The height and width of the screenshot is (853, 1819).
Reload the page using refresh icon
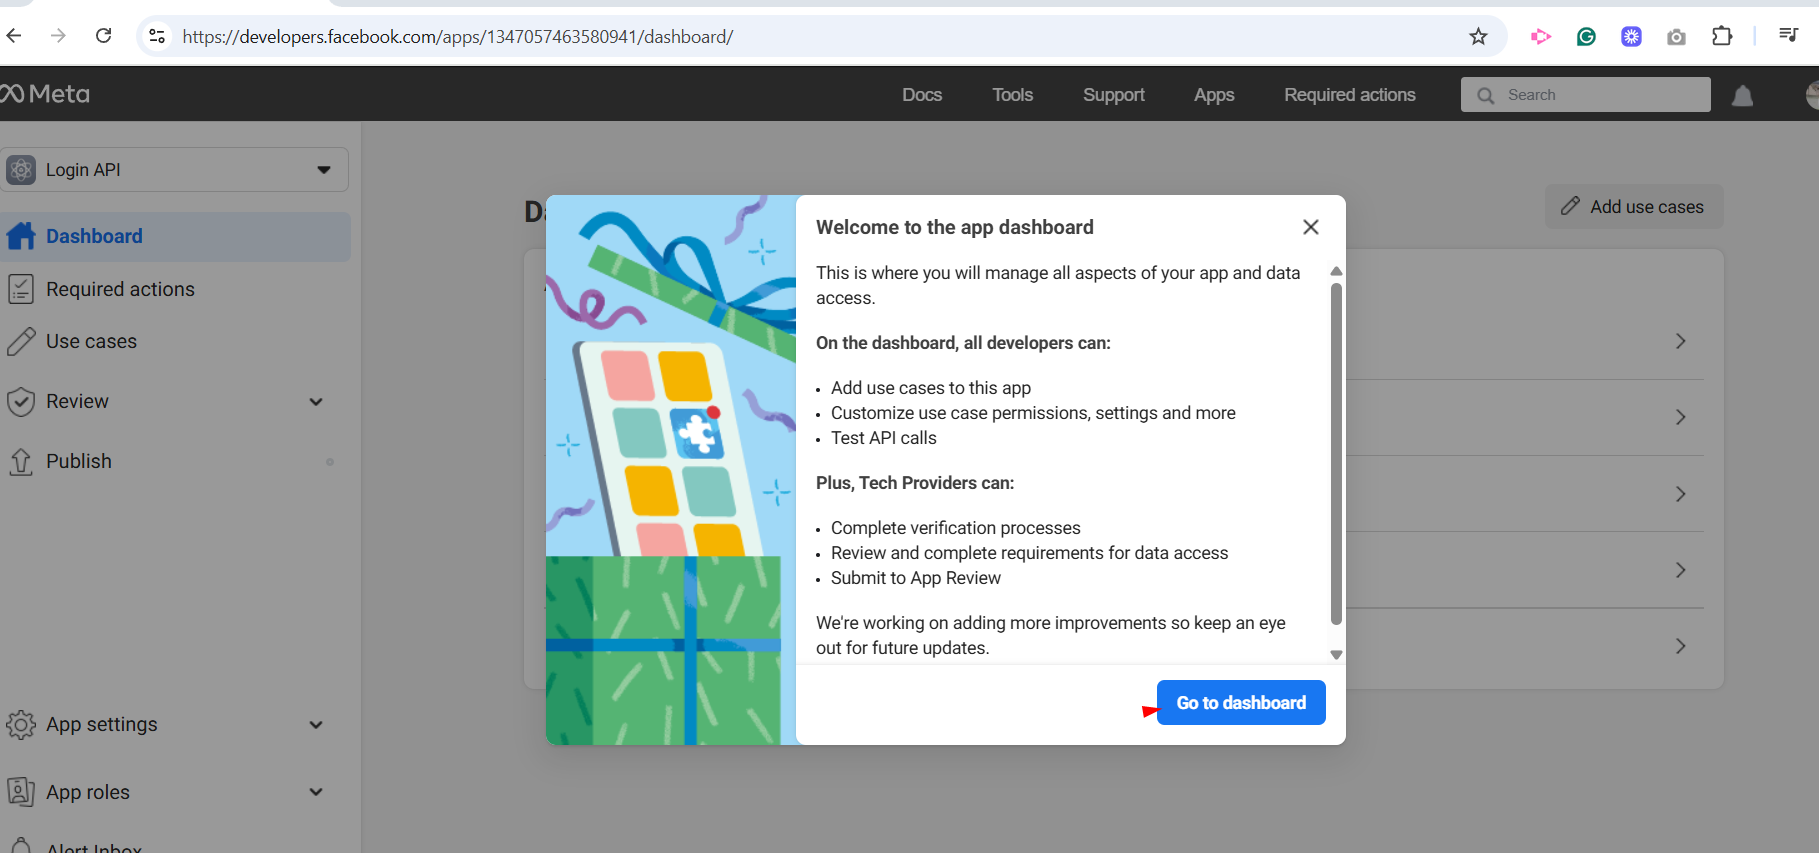103,36
